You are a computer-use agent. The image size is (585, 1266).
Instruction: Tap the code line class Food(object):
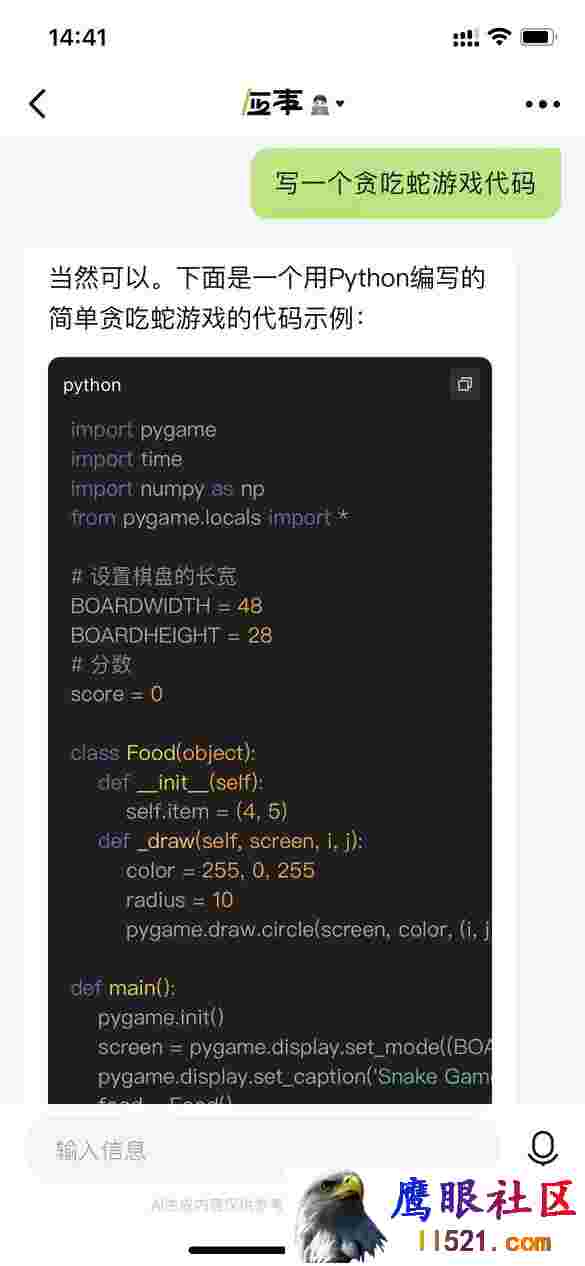pyautogui.click(x=162, y=752)
